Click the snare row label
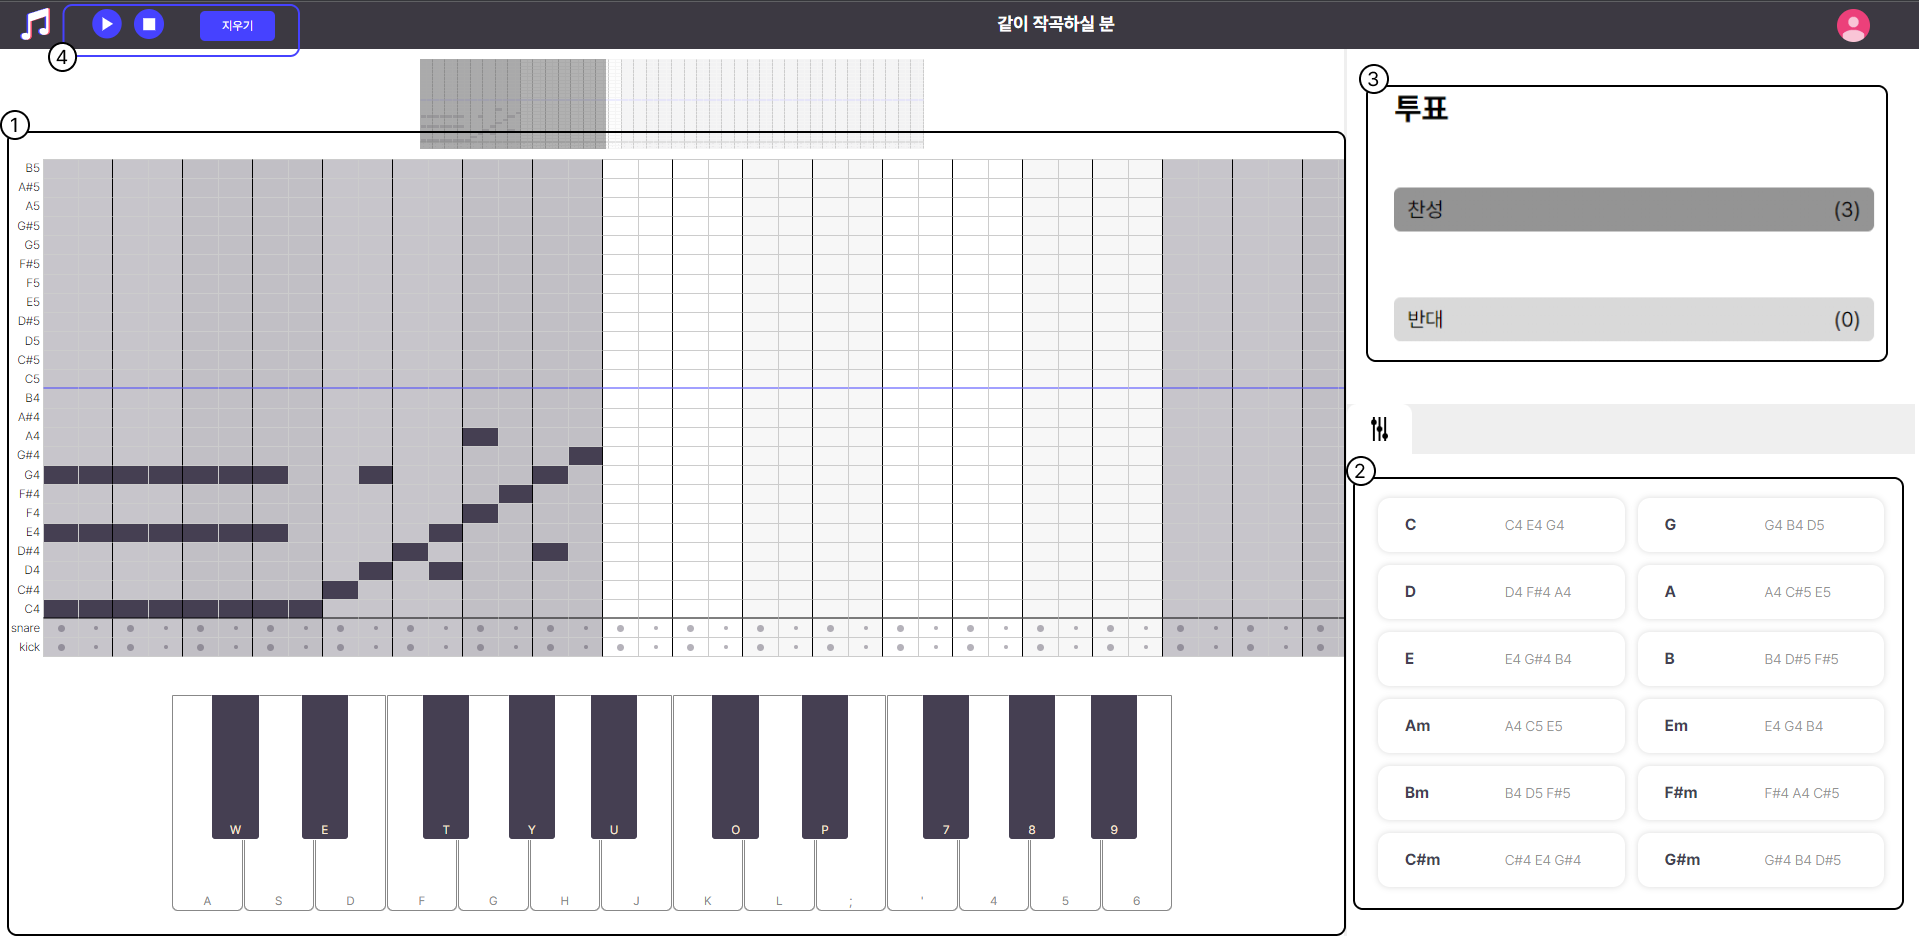 pyautogui.click(x=26, y=628)
